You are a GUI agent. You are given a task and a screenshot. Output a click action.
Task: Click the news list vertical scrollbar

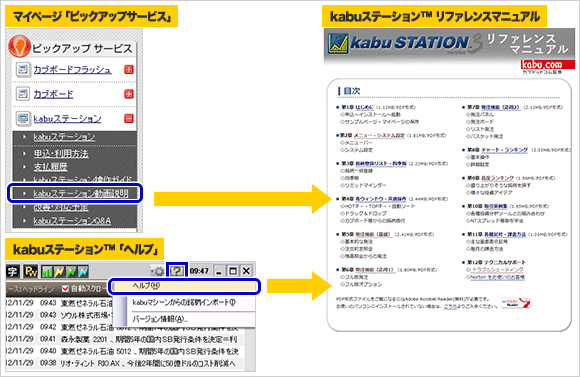(250, 348)
